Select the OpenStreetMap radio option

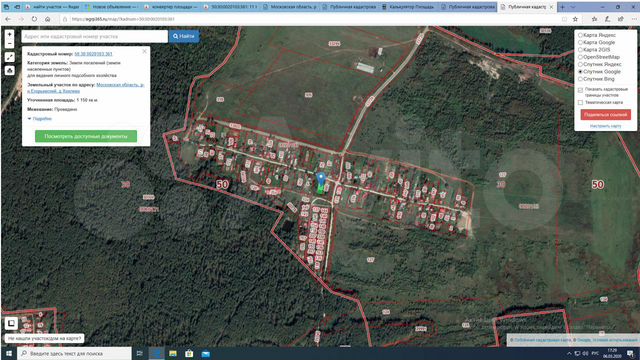pos(580,57)
